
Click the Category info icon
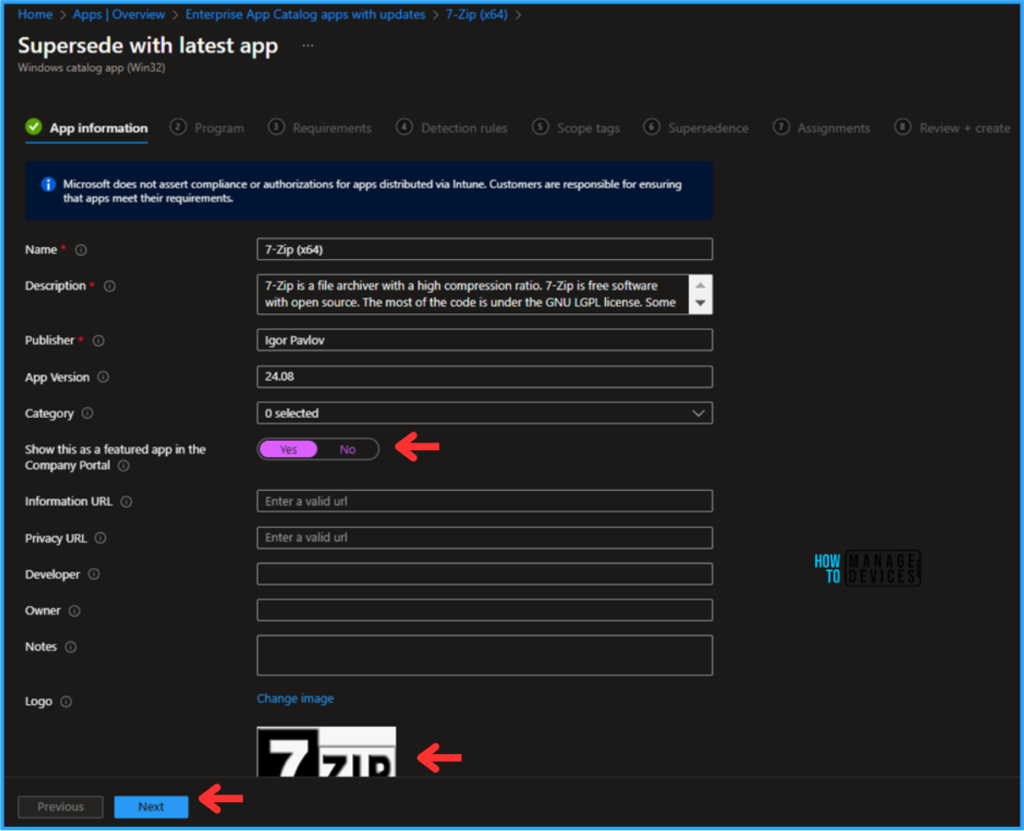[88, 414]
